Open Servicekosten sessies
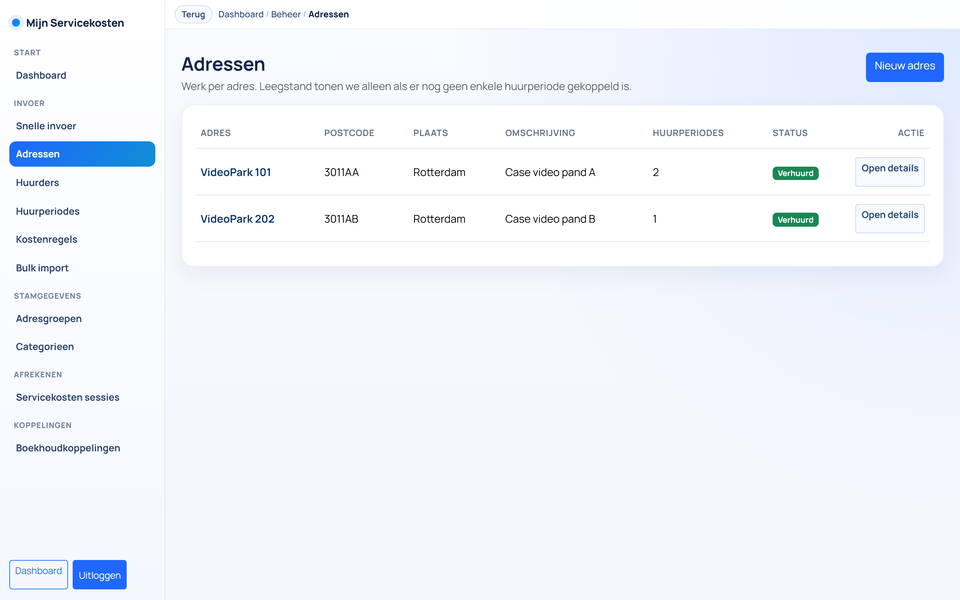Image resolution: width=960 pixels, height=600 pixels. coord(67,397)
